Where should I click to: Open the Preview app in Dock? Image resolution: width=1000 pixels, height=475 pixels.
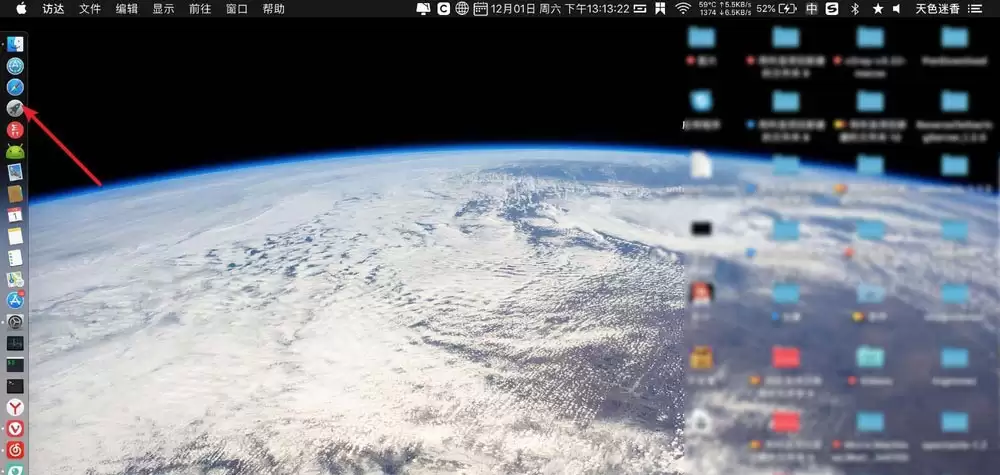click(15, 172)
